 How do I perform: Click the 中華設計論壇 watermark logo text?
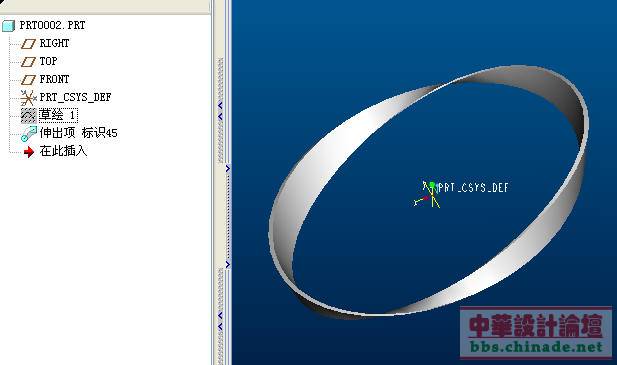(x=536, y=325)
